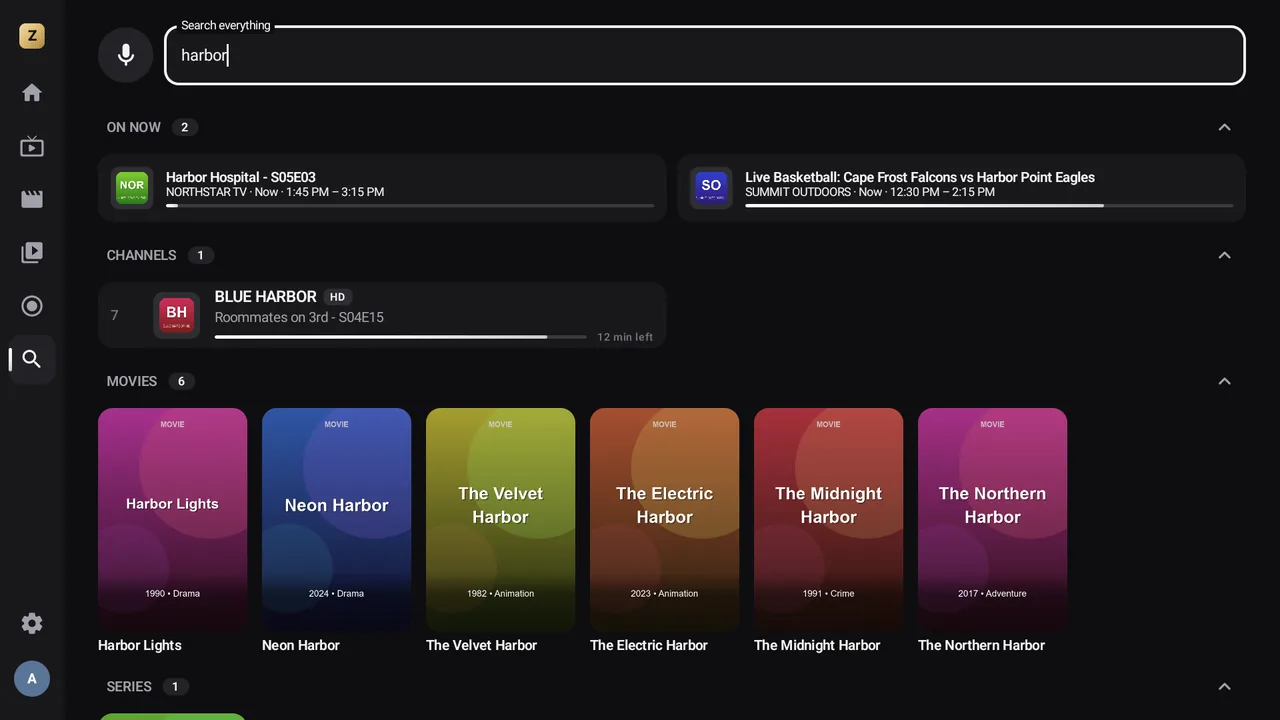Open The Midnight Harbor movie poster
Viewport: 1280px width, 720px height.
point(828,519)
